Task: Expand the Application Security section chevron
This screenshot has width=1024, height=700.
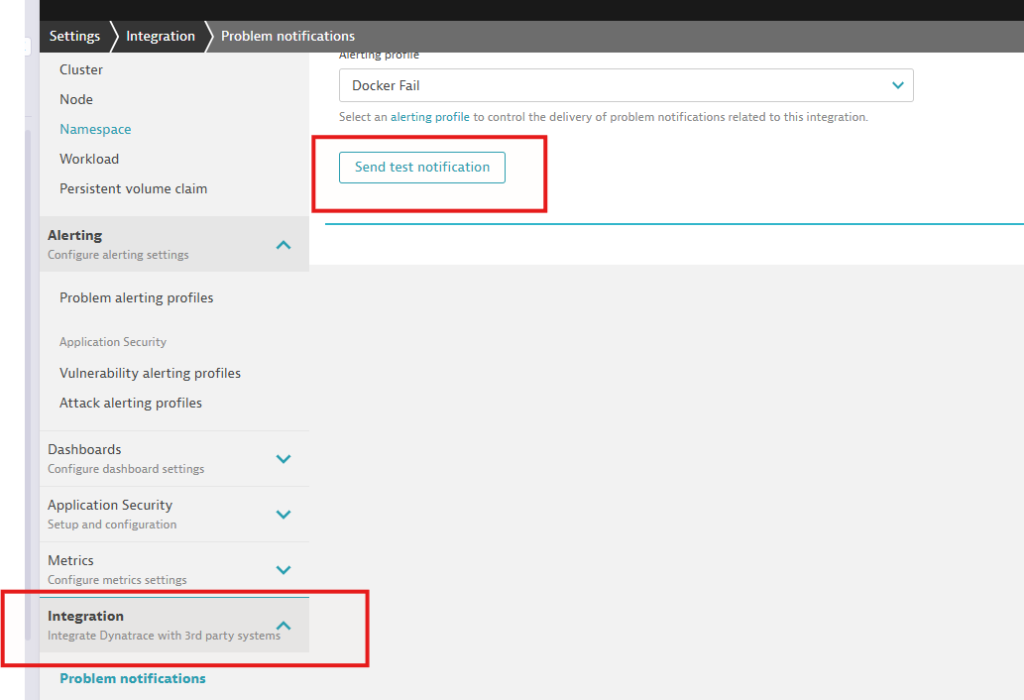Action: (283, 514)
